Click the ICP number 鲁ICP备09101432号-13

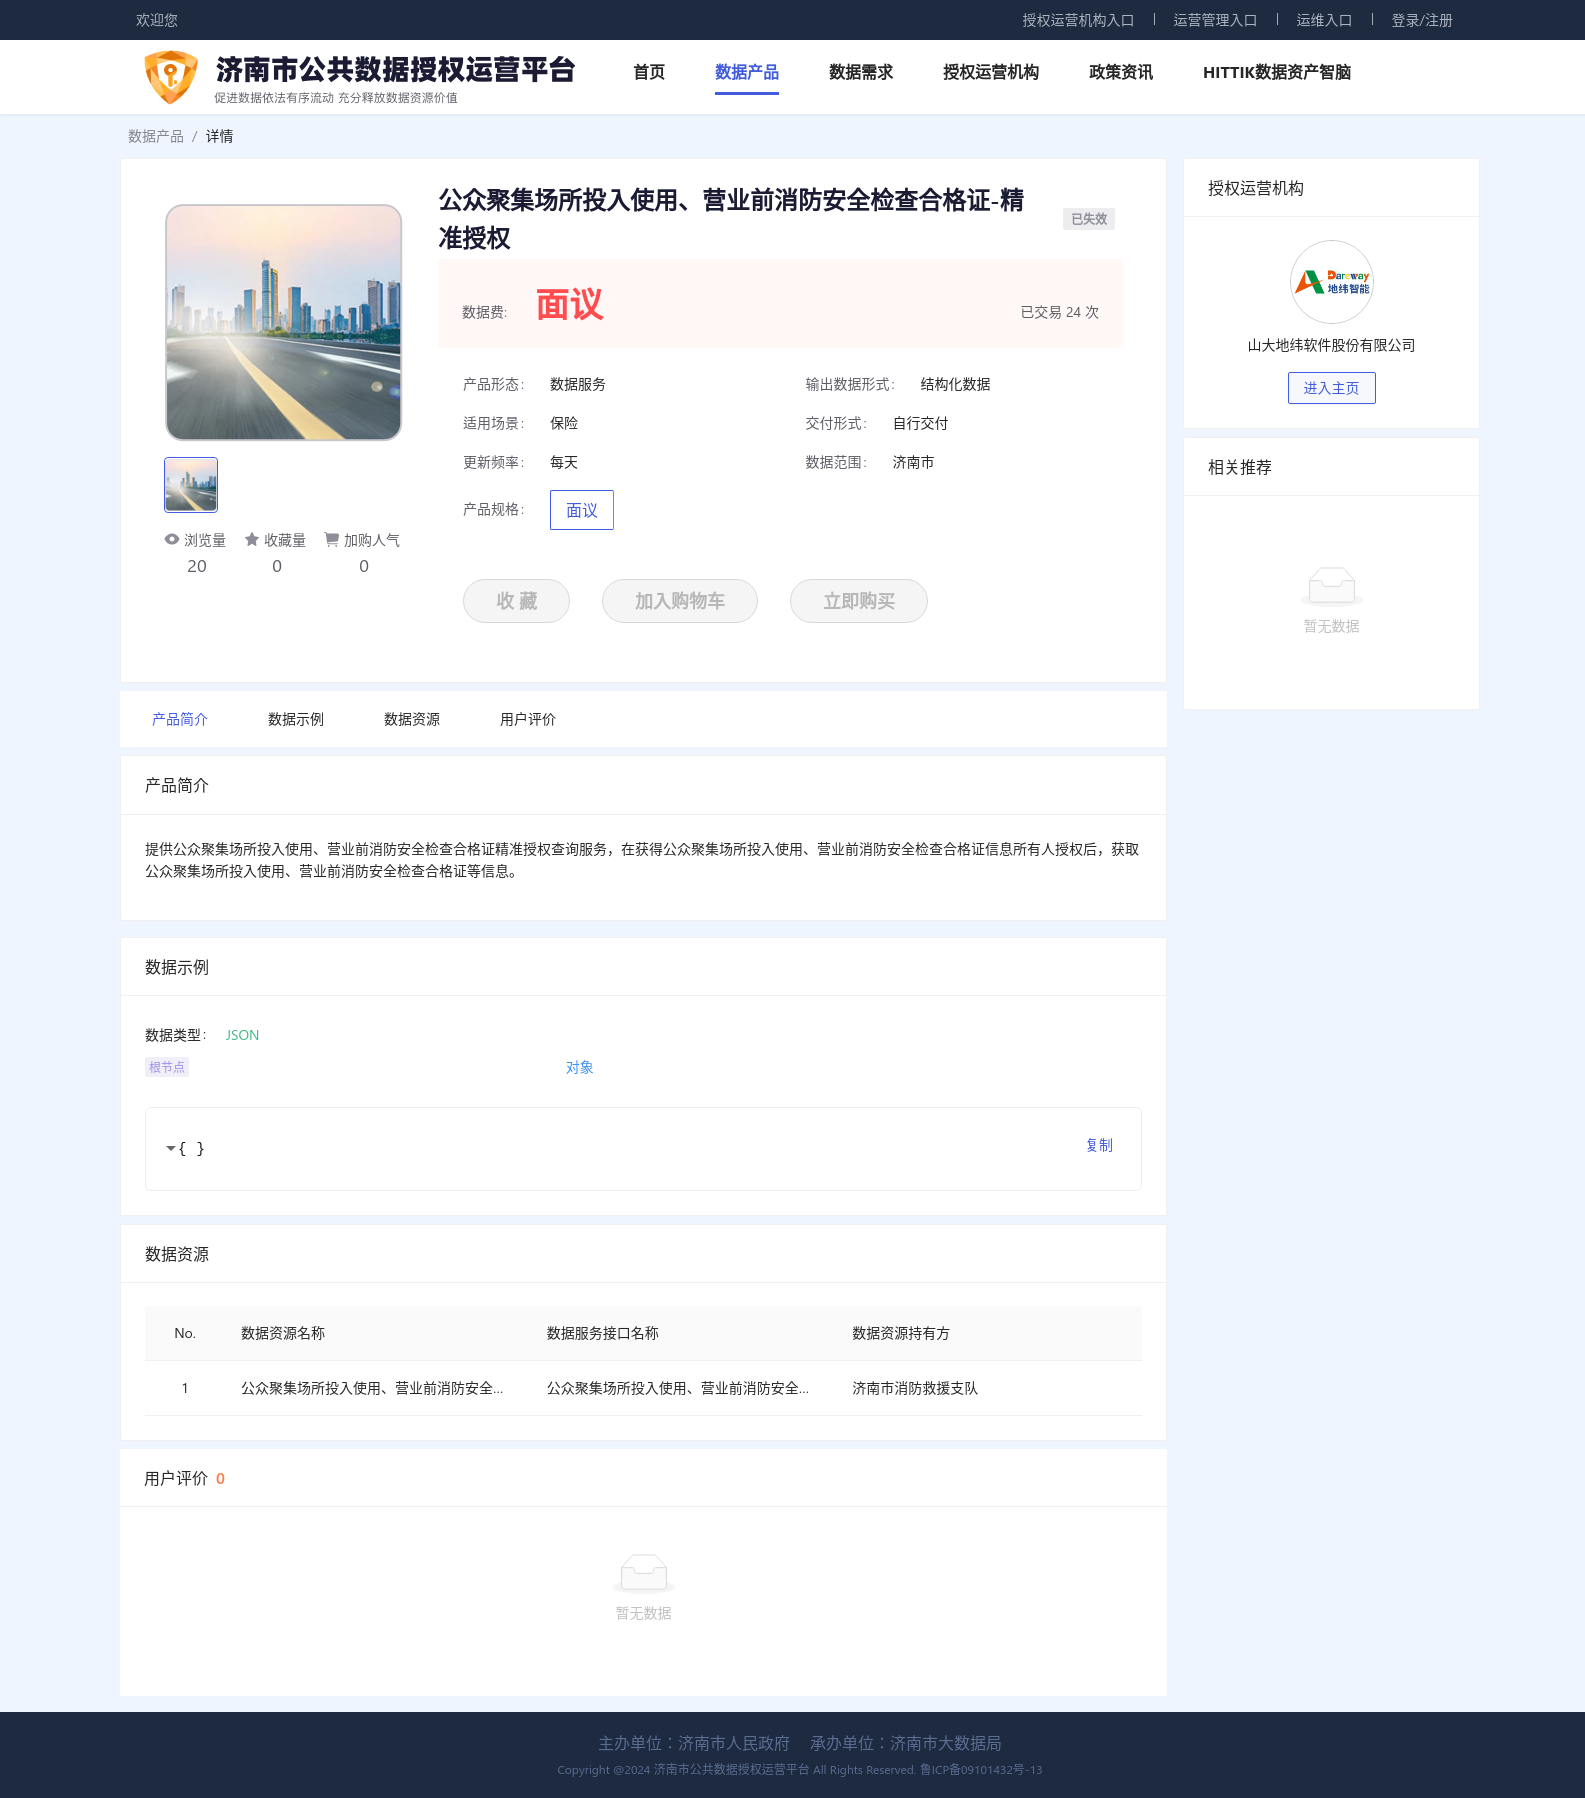pos(981,1770)
